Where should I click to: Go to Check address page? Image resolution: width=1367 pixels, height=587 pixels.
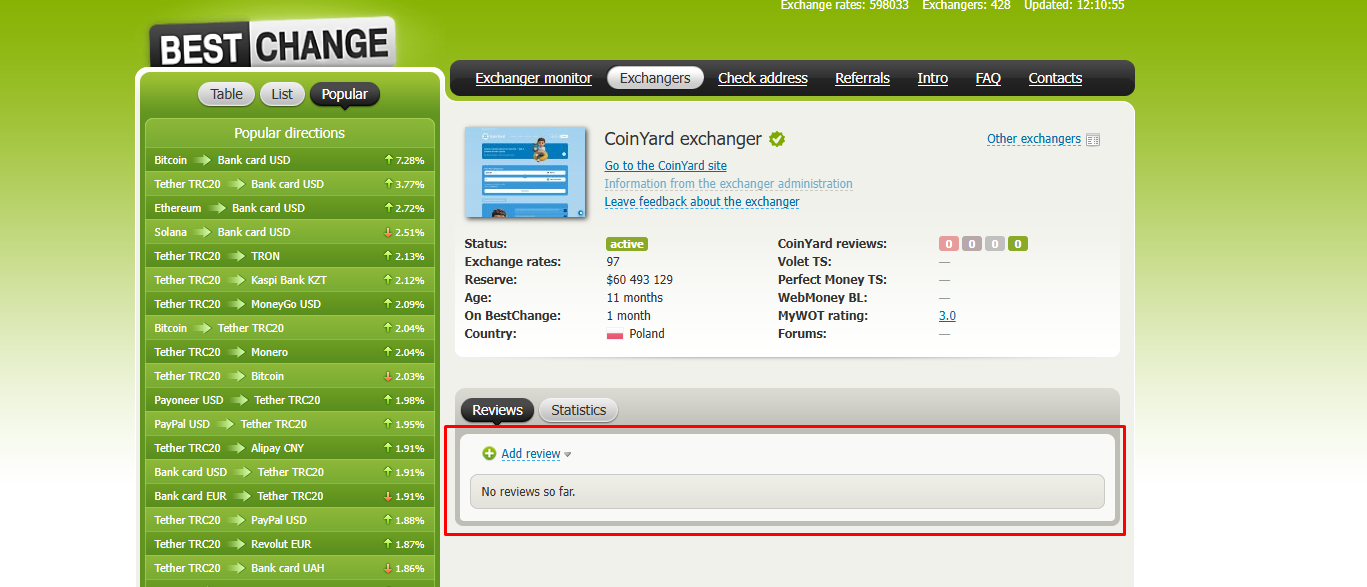(763, 78)
